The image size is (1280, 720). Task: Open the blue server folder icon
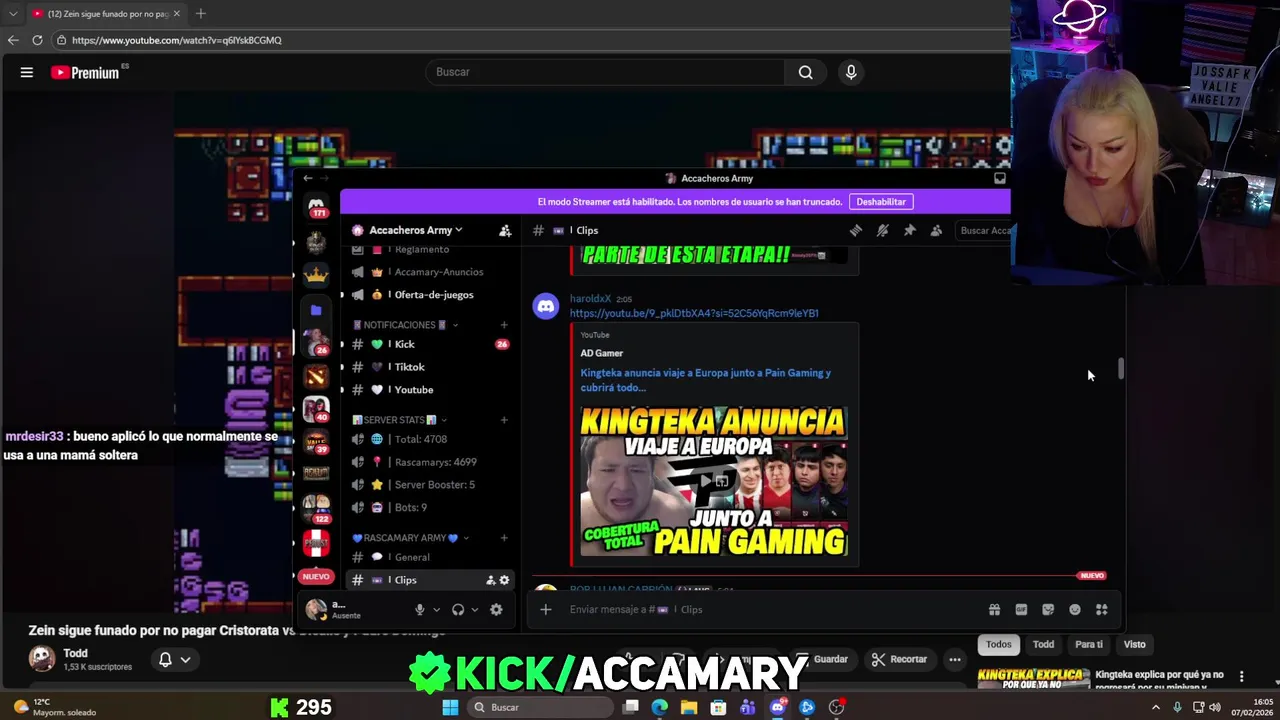[316, 310]
